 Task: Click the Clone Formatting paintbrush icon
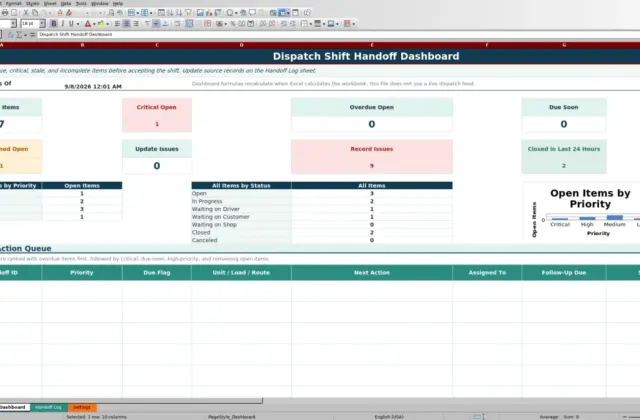coord(60,13)
